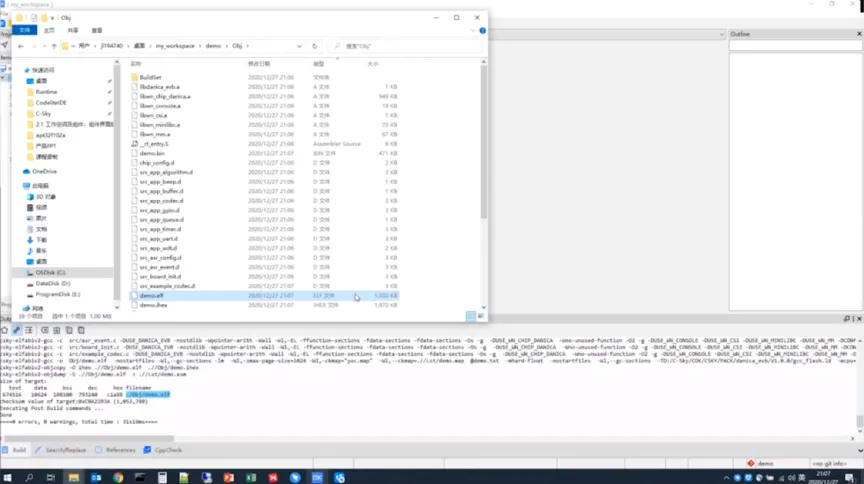Open the Home ribbon tab in Explorer

[x=49, y=30]
